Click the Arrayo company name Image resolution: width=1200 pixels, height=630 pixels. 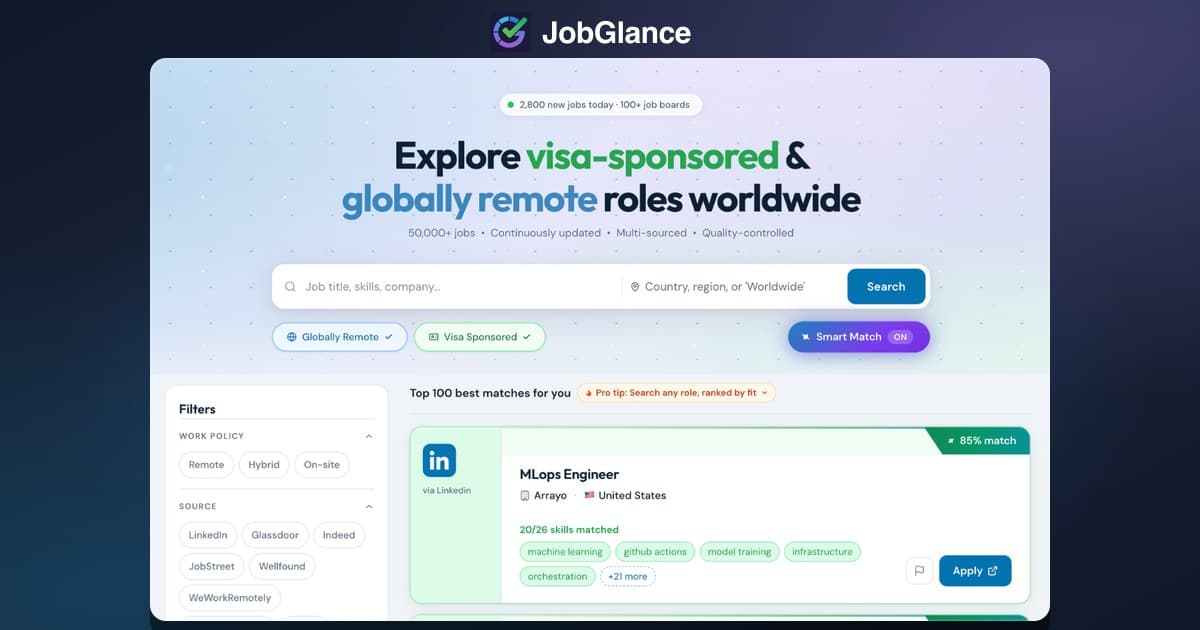pos(550,496)
